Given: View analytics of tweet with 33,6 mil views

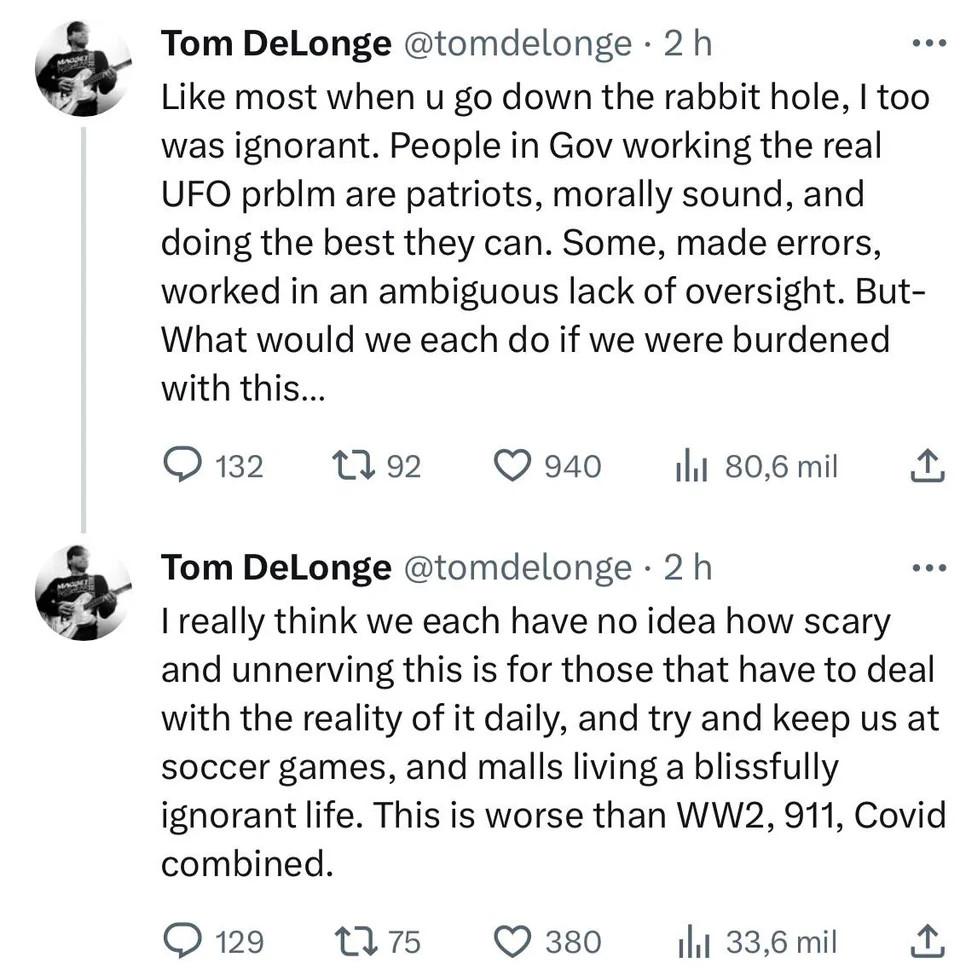Looking at the screenshot, I should (x=692, y=941).
